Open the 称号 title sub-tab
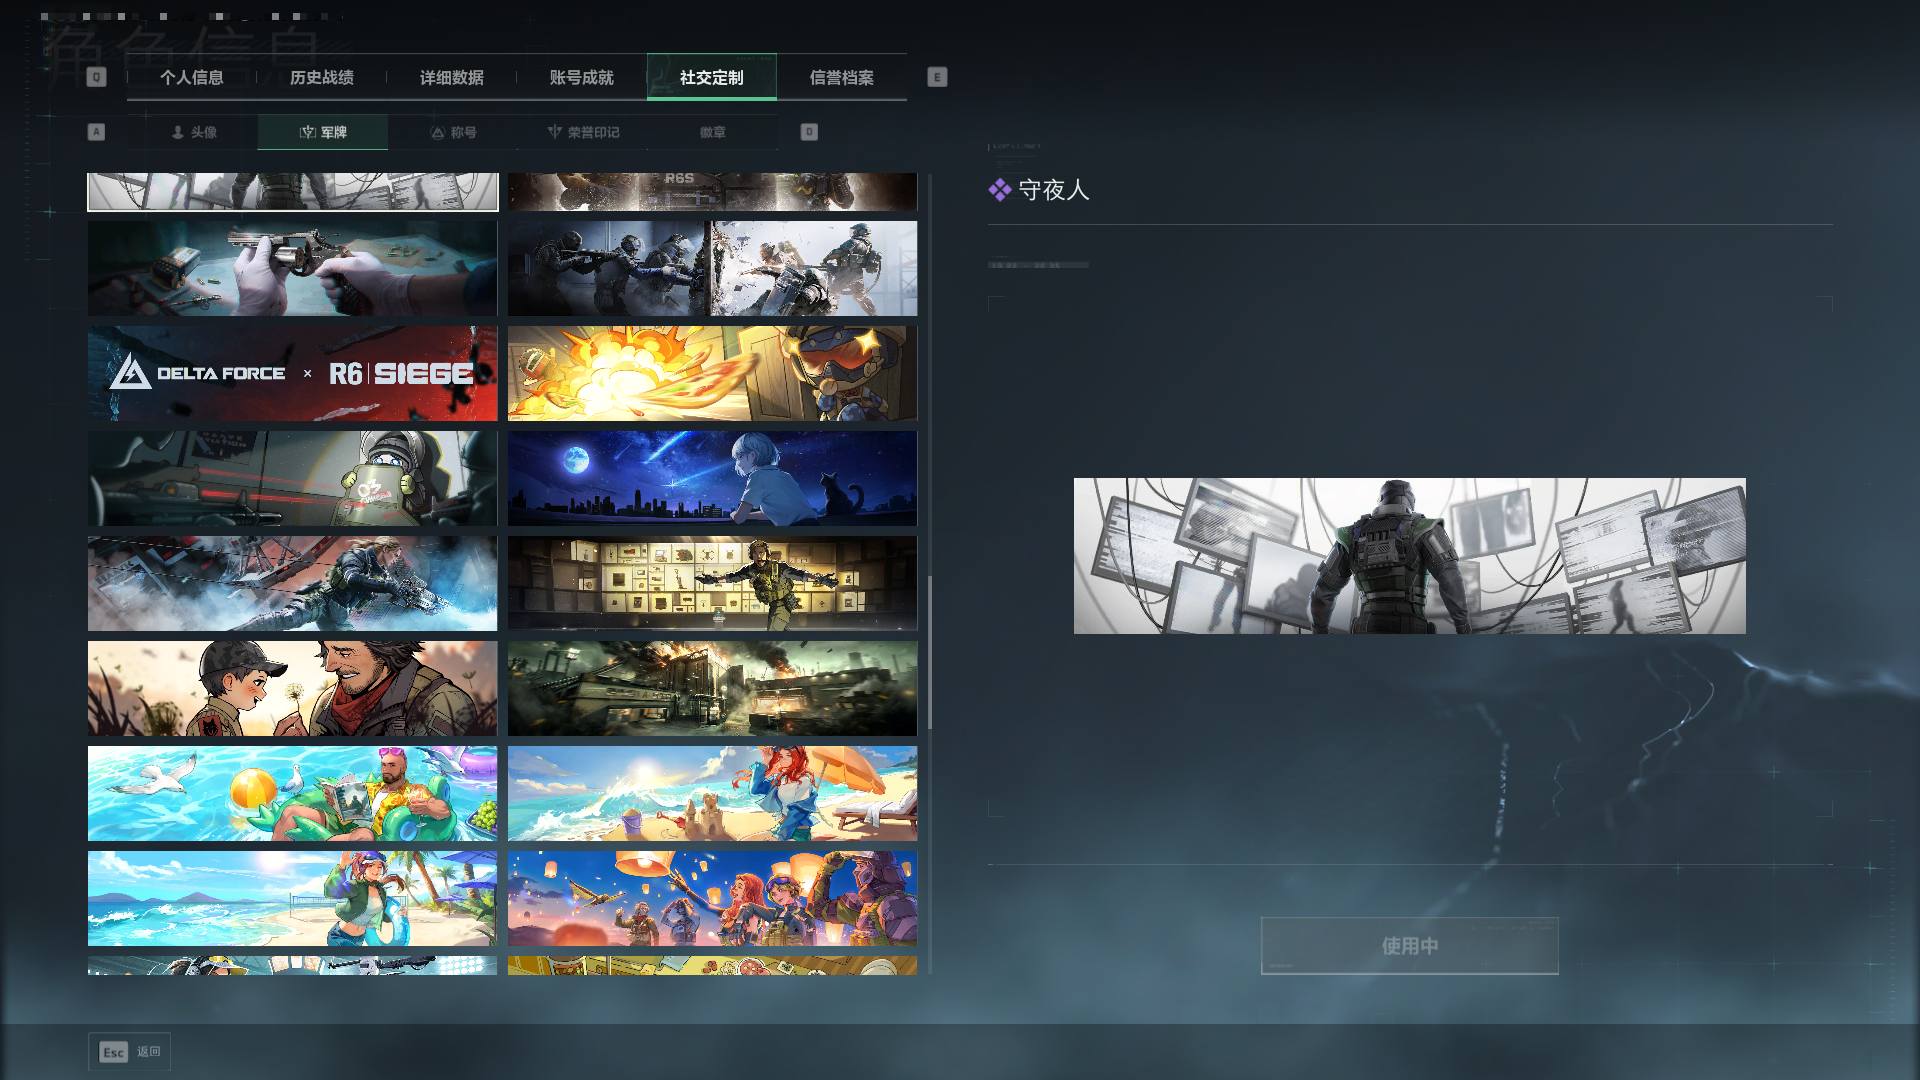Image resolution: width=1920 pixels, height=1080 pixels. click(x=453, y=132)
